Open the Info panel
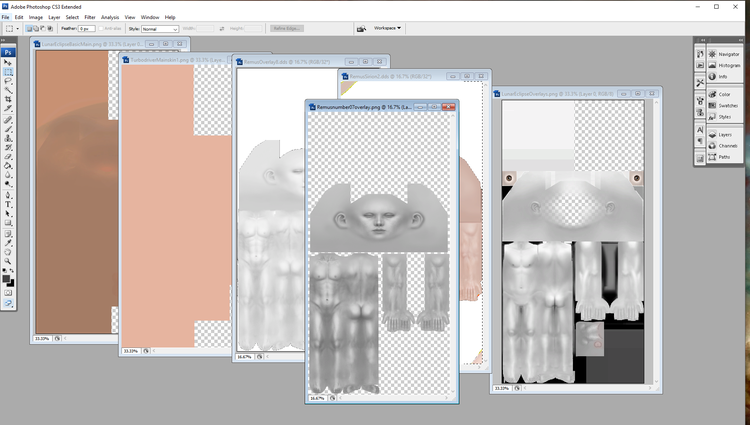The width and height of the screenshot is (750, 425). [724, 76]
